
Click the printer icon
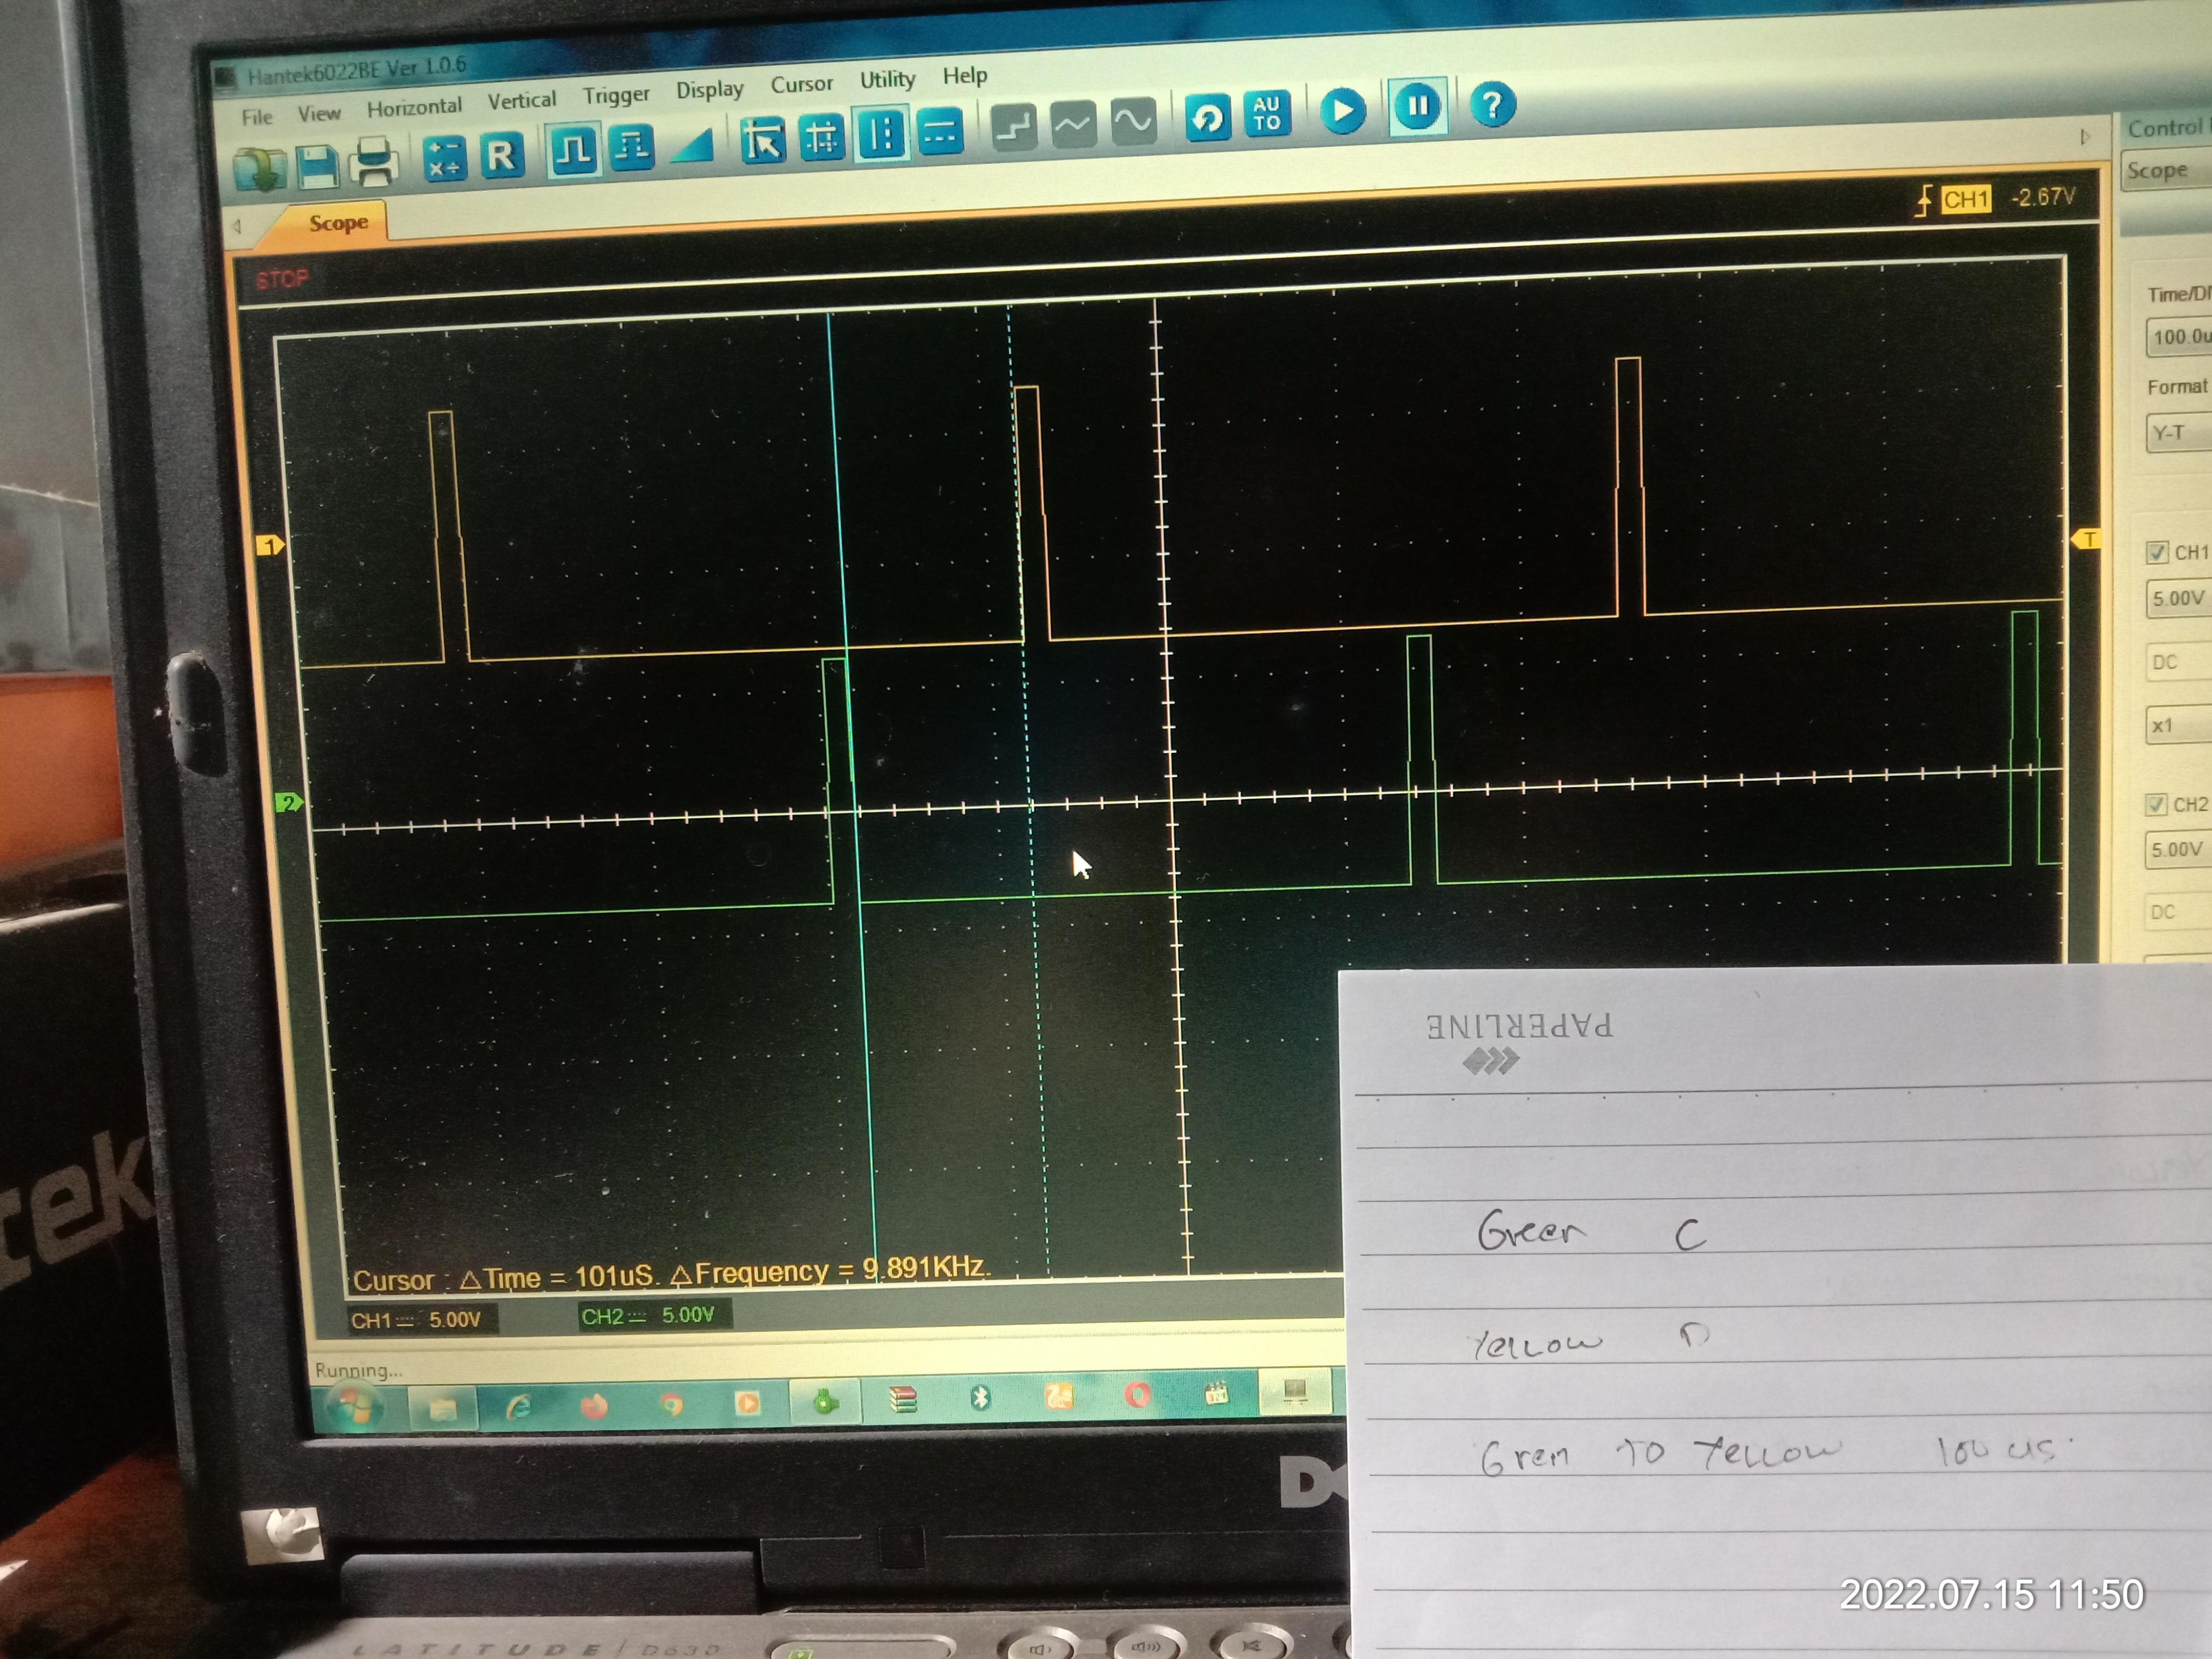pyautogui.click(x=375, y=162)
